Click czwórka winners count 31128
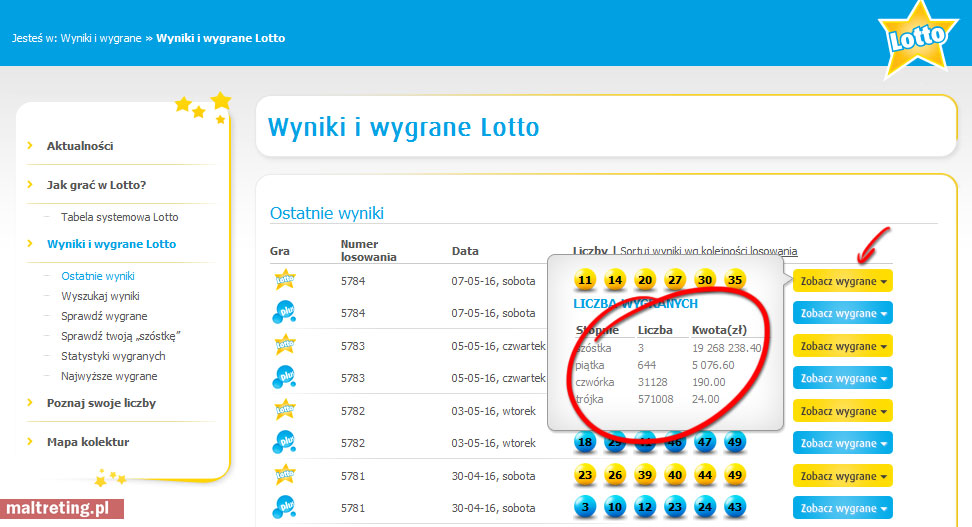 click(653, 382)
